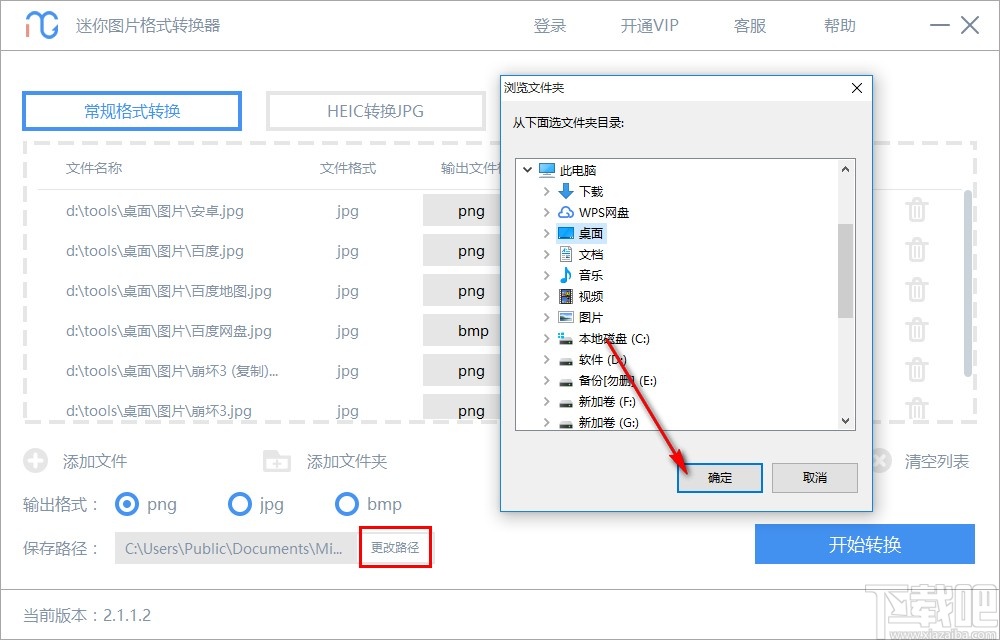Click the 下载 download icon in tree
1000x640 pixels.
(x=564, y=191)
